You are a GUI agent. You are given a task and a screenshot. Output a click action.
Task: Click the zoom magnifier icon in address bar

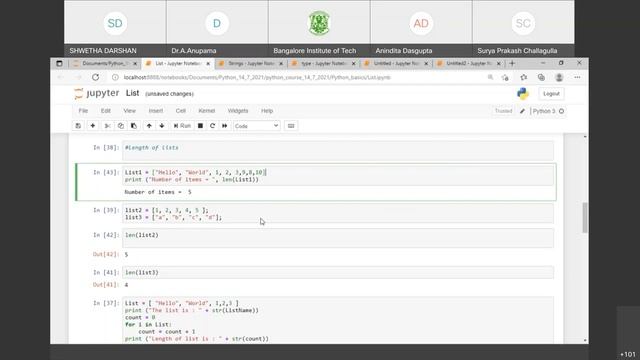(x=490, y=77)
